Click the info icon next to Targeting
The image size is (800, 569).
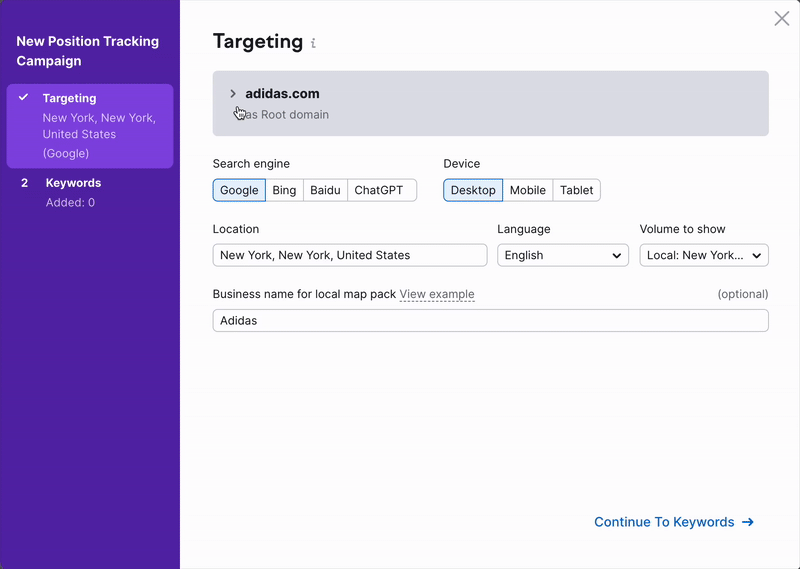coord(313,43)
